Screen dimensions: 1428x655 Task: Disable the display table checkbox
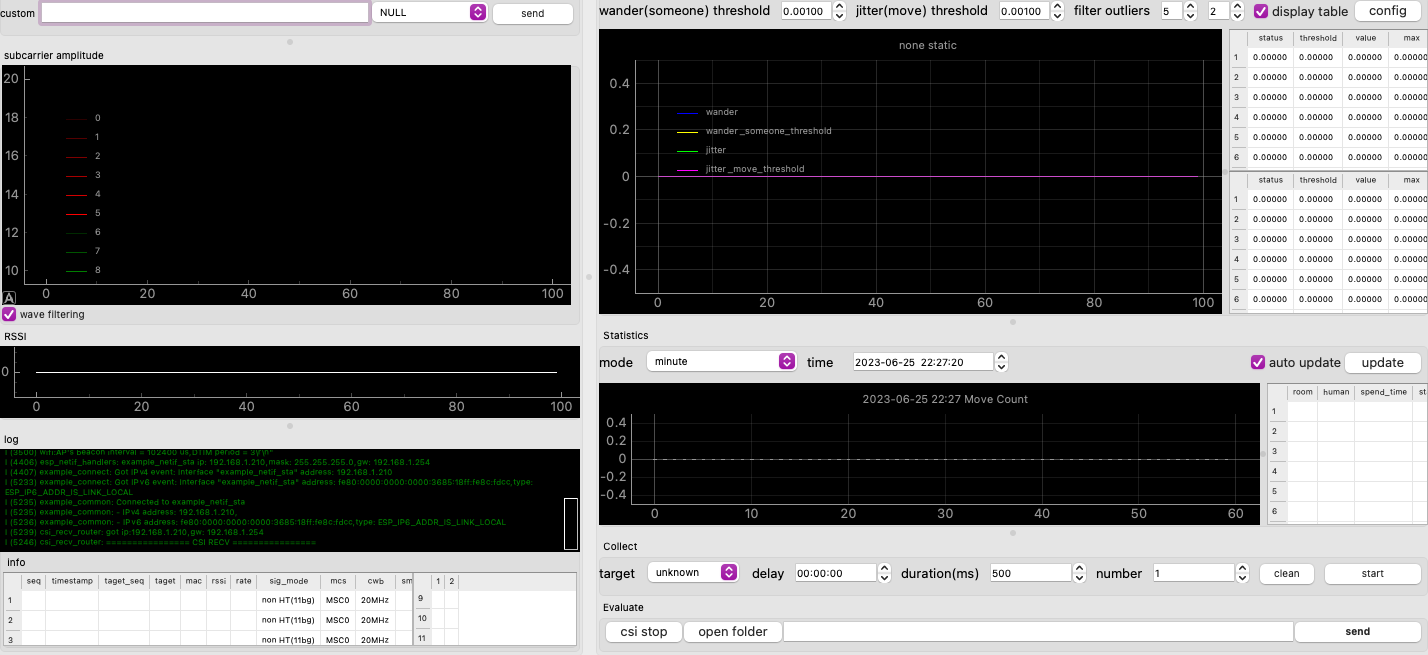tap(1262, 11)
